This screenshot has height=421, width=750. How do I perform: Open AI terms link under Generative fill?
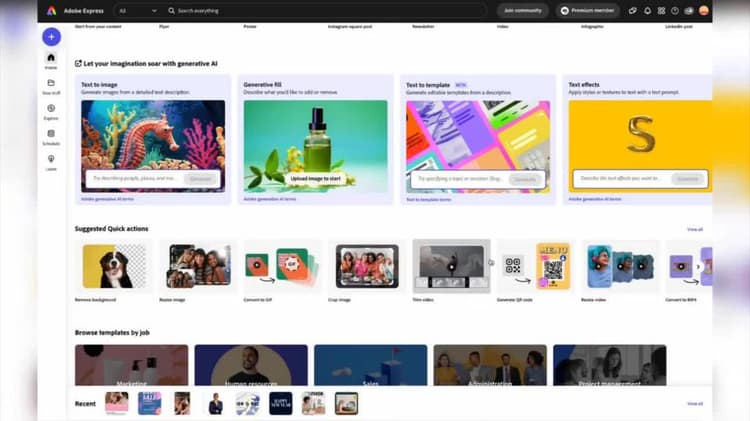270,199
